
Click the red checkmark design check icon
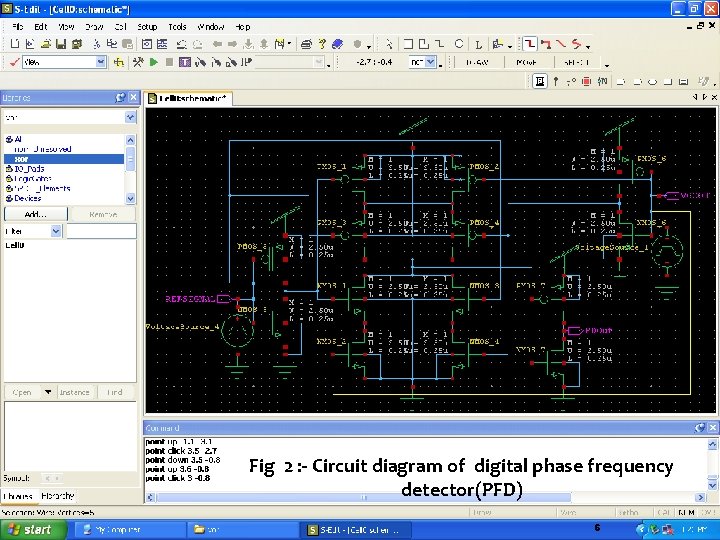(x=13, y=62)
